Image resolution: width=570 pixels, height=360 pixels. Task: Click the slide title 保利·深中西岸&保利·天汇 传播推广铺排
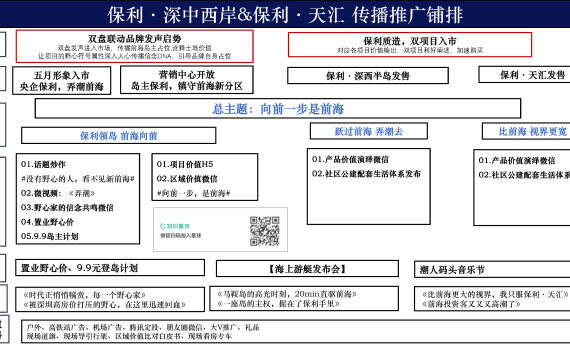click(285, 15)
